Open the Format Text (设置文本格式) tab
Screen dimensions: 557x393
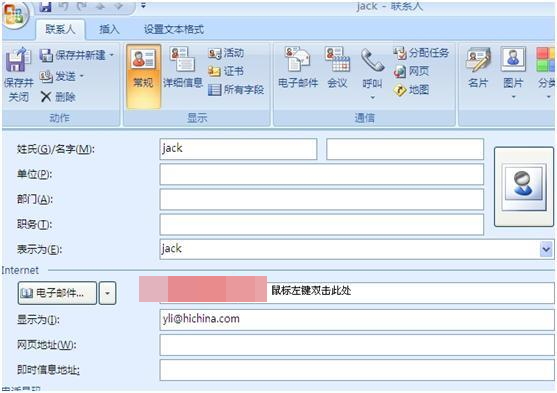click(x=174, y=29)
